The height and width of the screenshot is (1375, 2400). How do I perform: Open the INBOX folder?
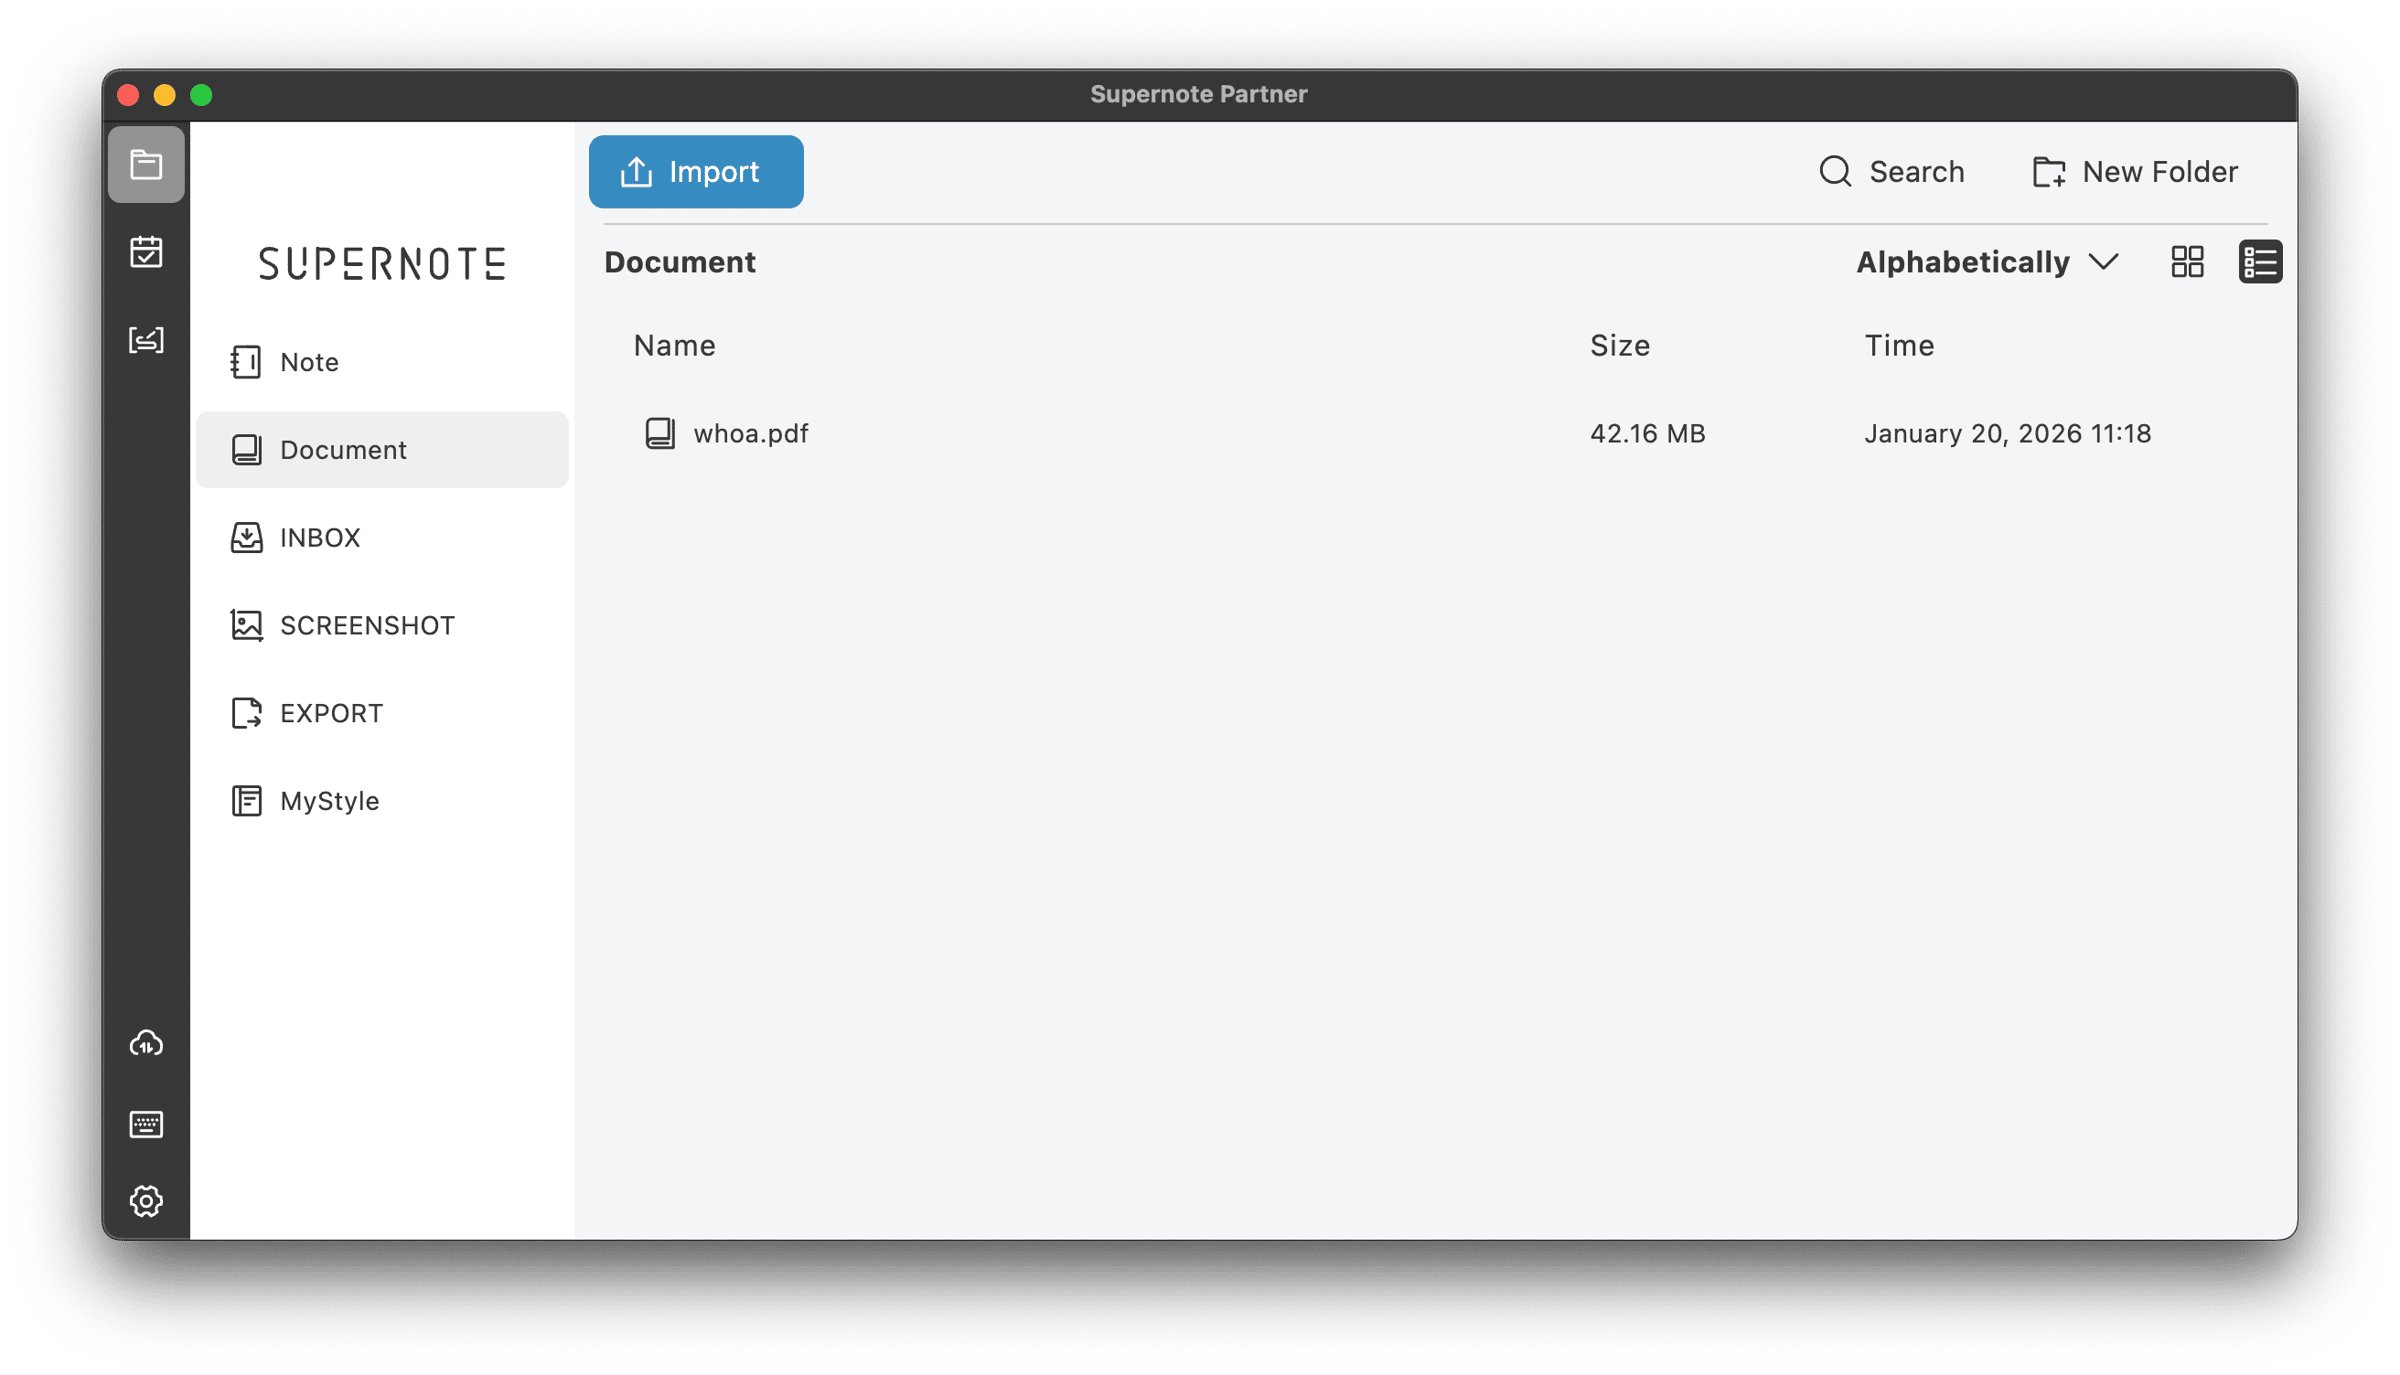click(x=319, y=538)
